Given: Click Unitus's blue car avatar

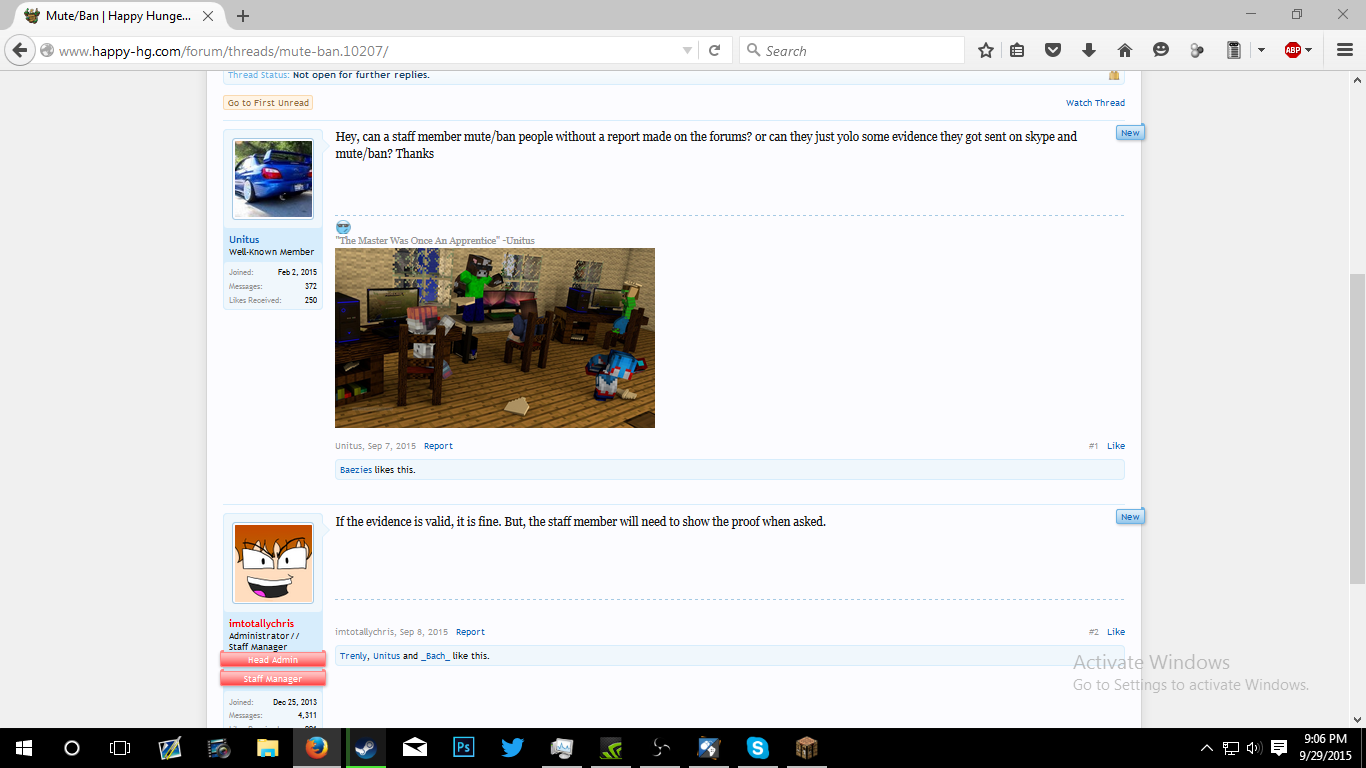Looking at the screenshot, I should (x=273, y=179).
